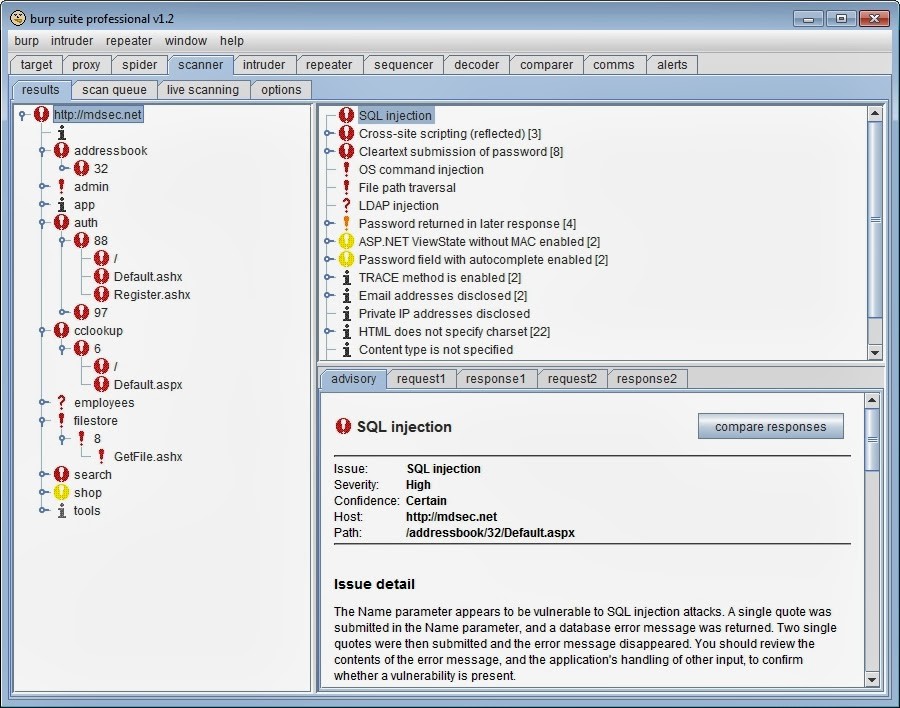Click advisory panel scrollbar down arrow

[x=871, y=679]
